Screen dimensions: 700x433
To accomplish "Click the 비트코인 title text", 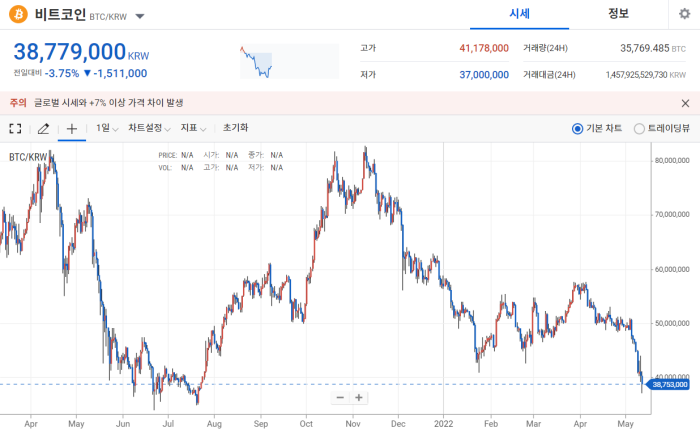I will pos(60,14).
